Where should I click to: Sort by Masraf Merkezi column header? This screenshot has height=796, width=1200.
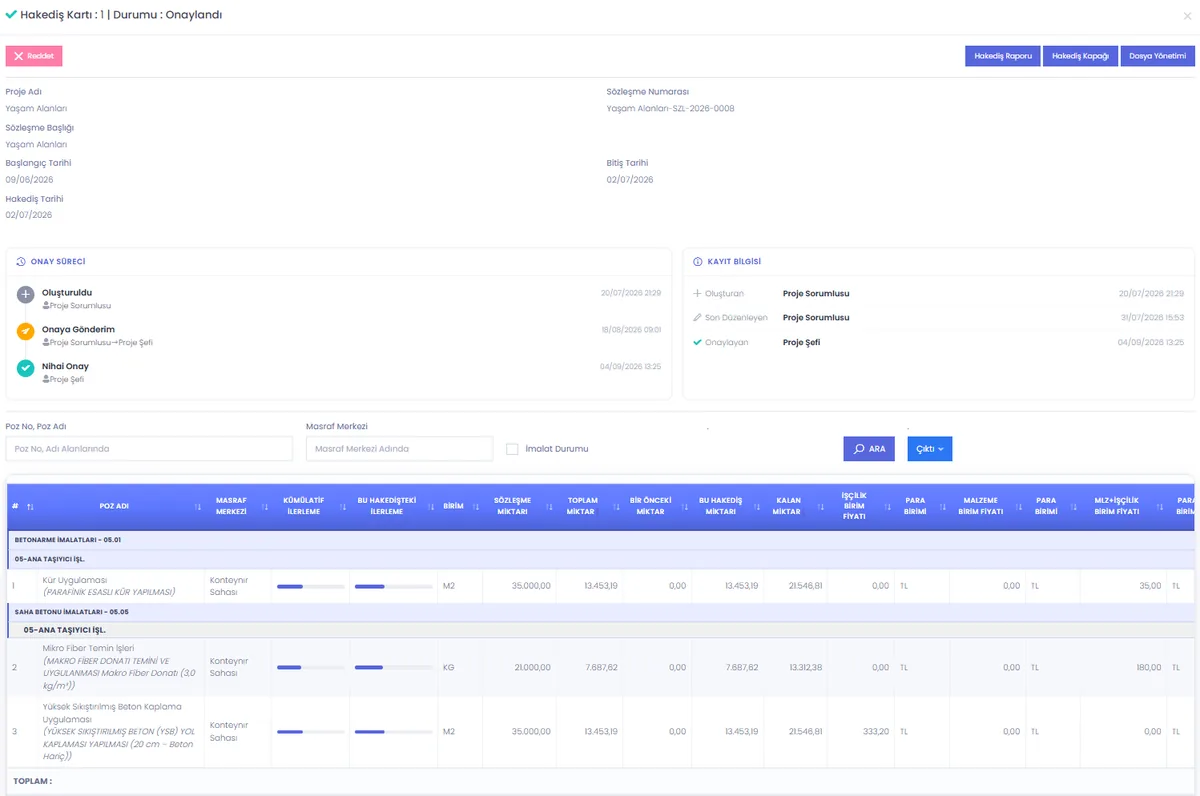[231, 506]
